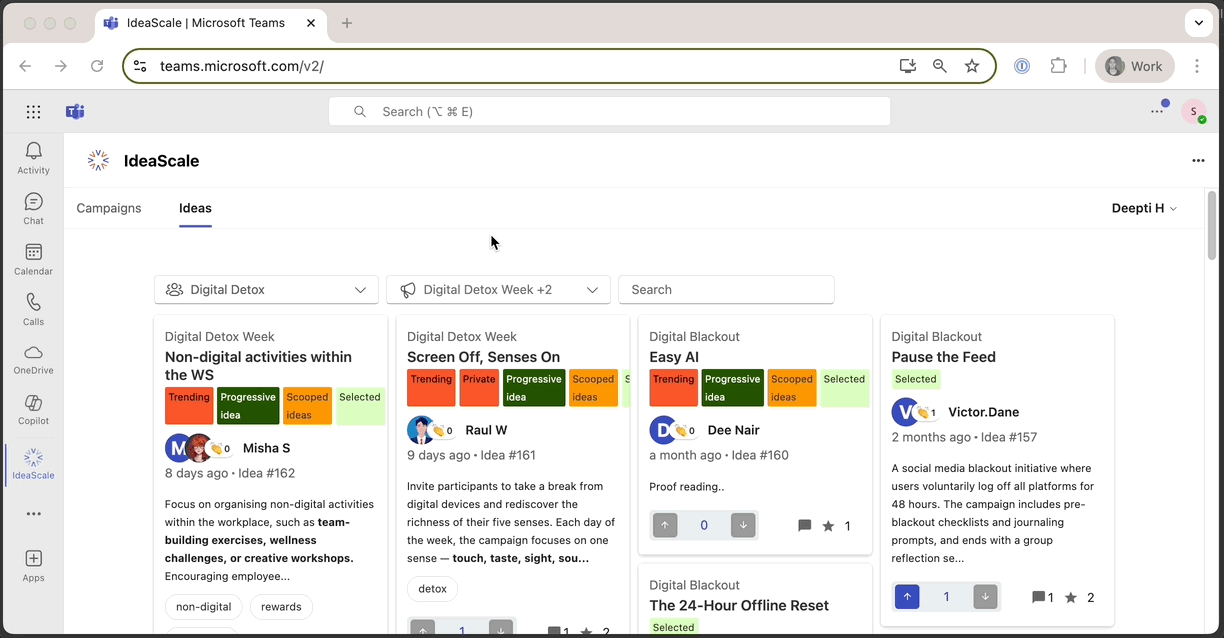Open the Calls section
Image resolution: width=1224 pixels, height=638 pixels.
point(33,309)
